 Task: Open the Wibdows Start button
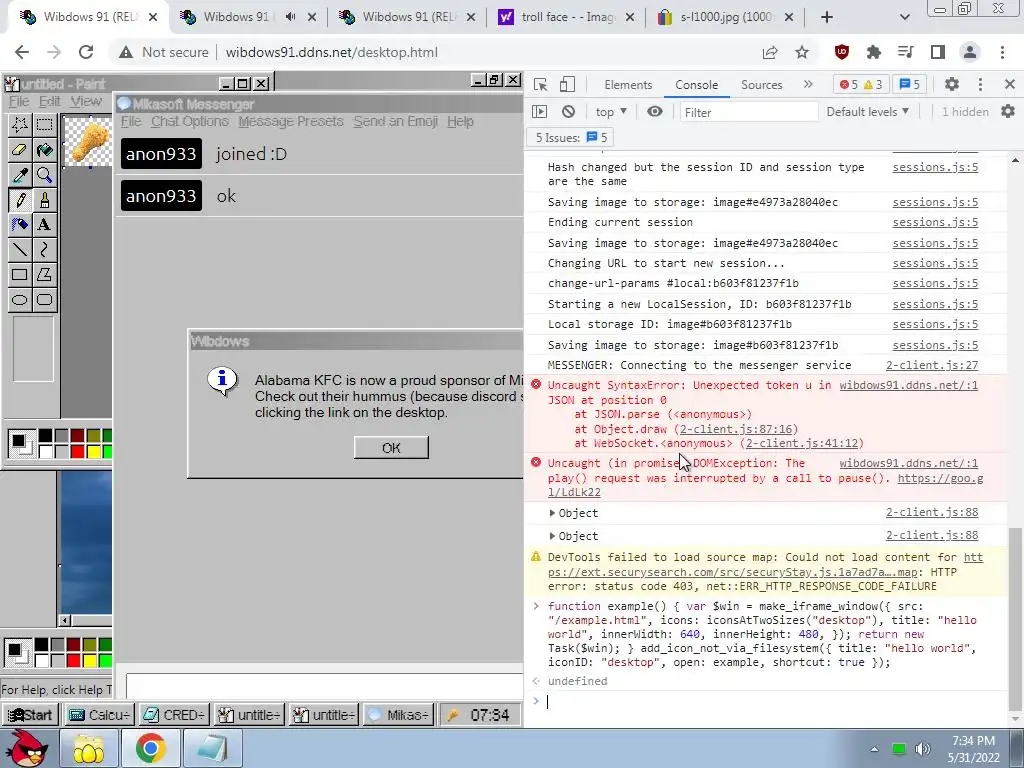pyautogui.click(x=31, y=715)
